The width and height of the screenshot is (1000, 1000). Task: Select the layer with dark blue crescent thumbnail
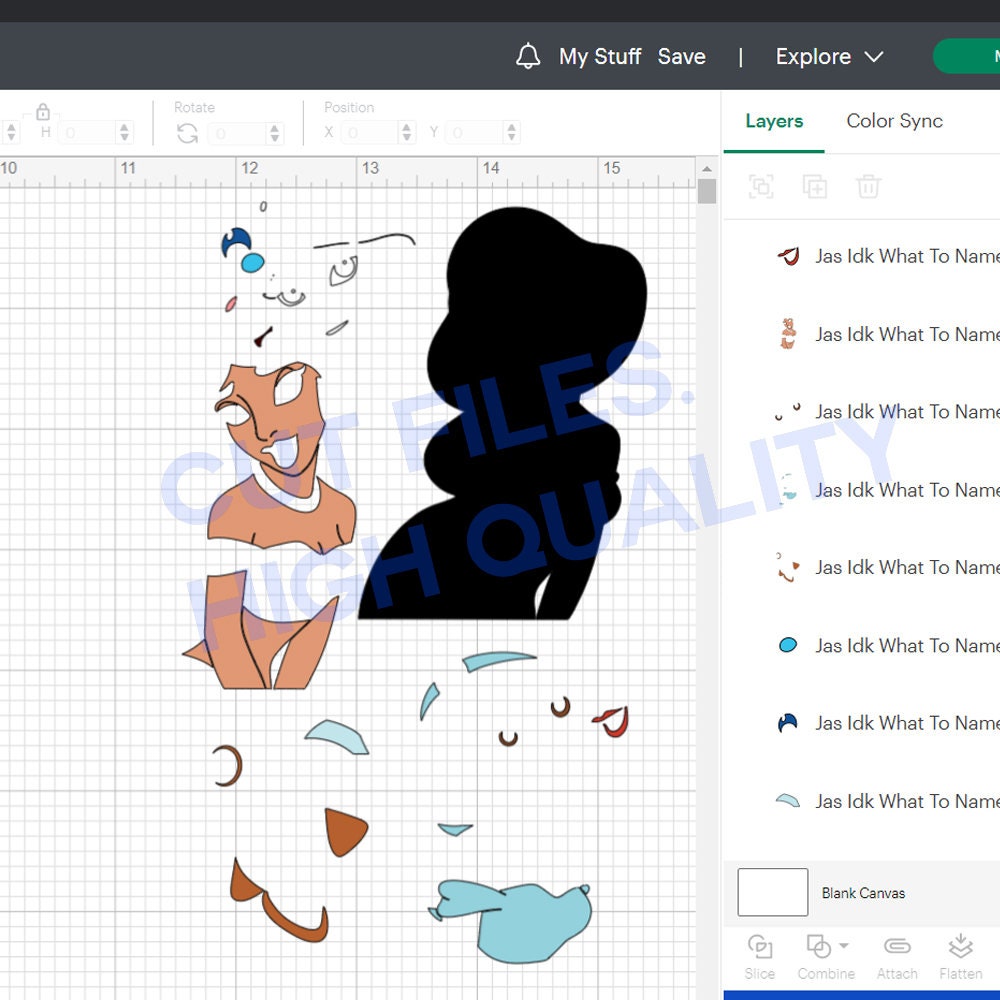(862, 723)
